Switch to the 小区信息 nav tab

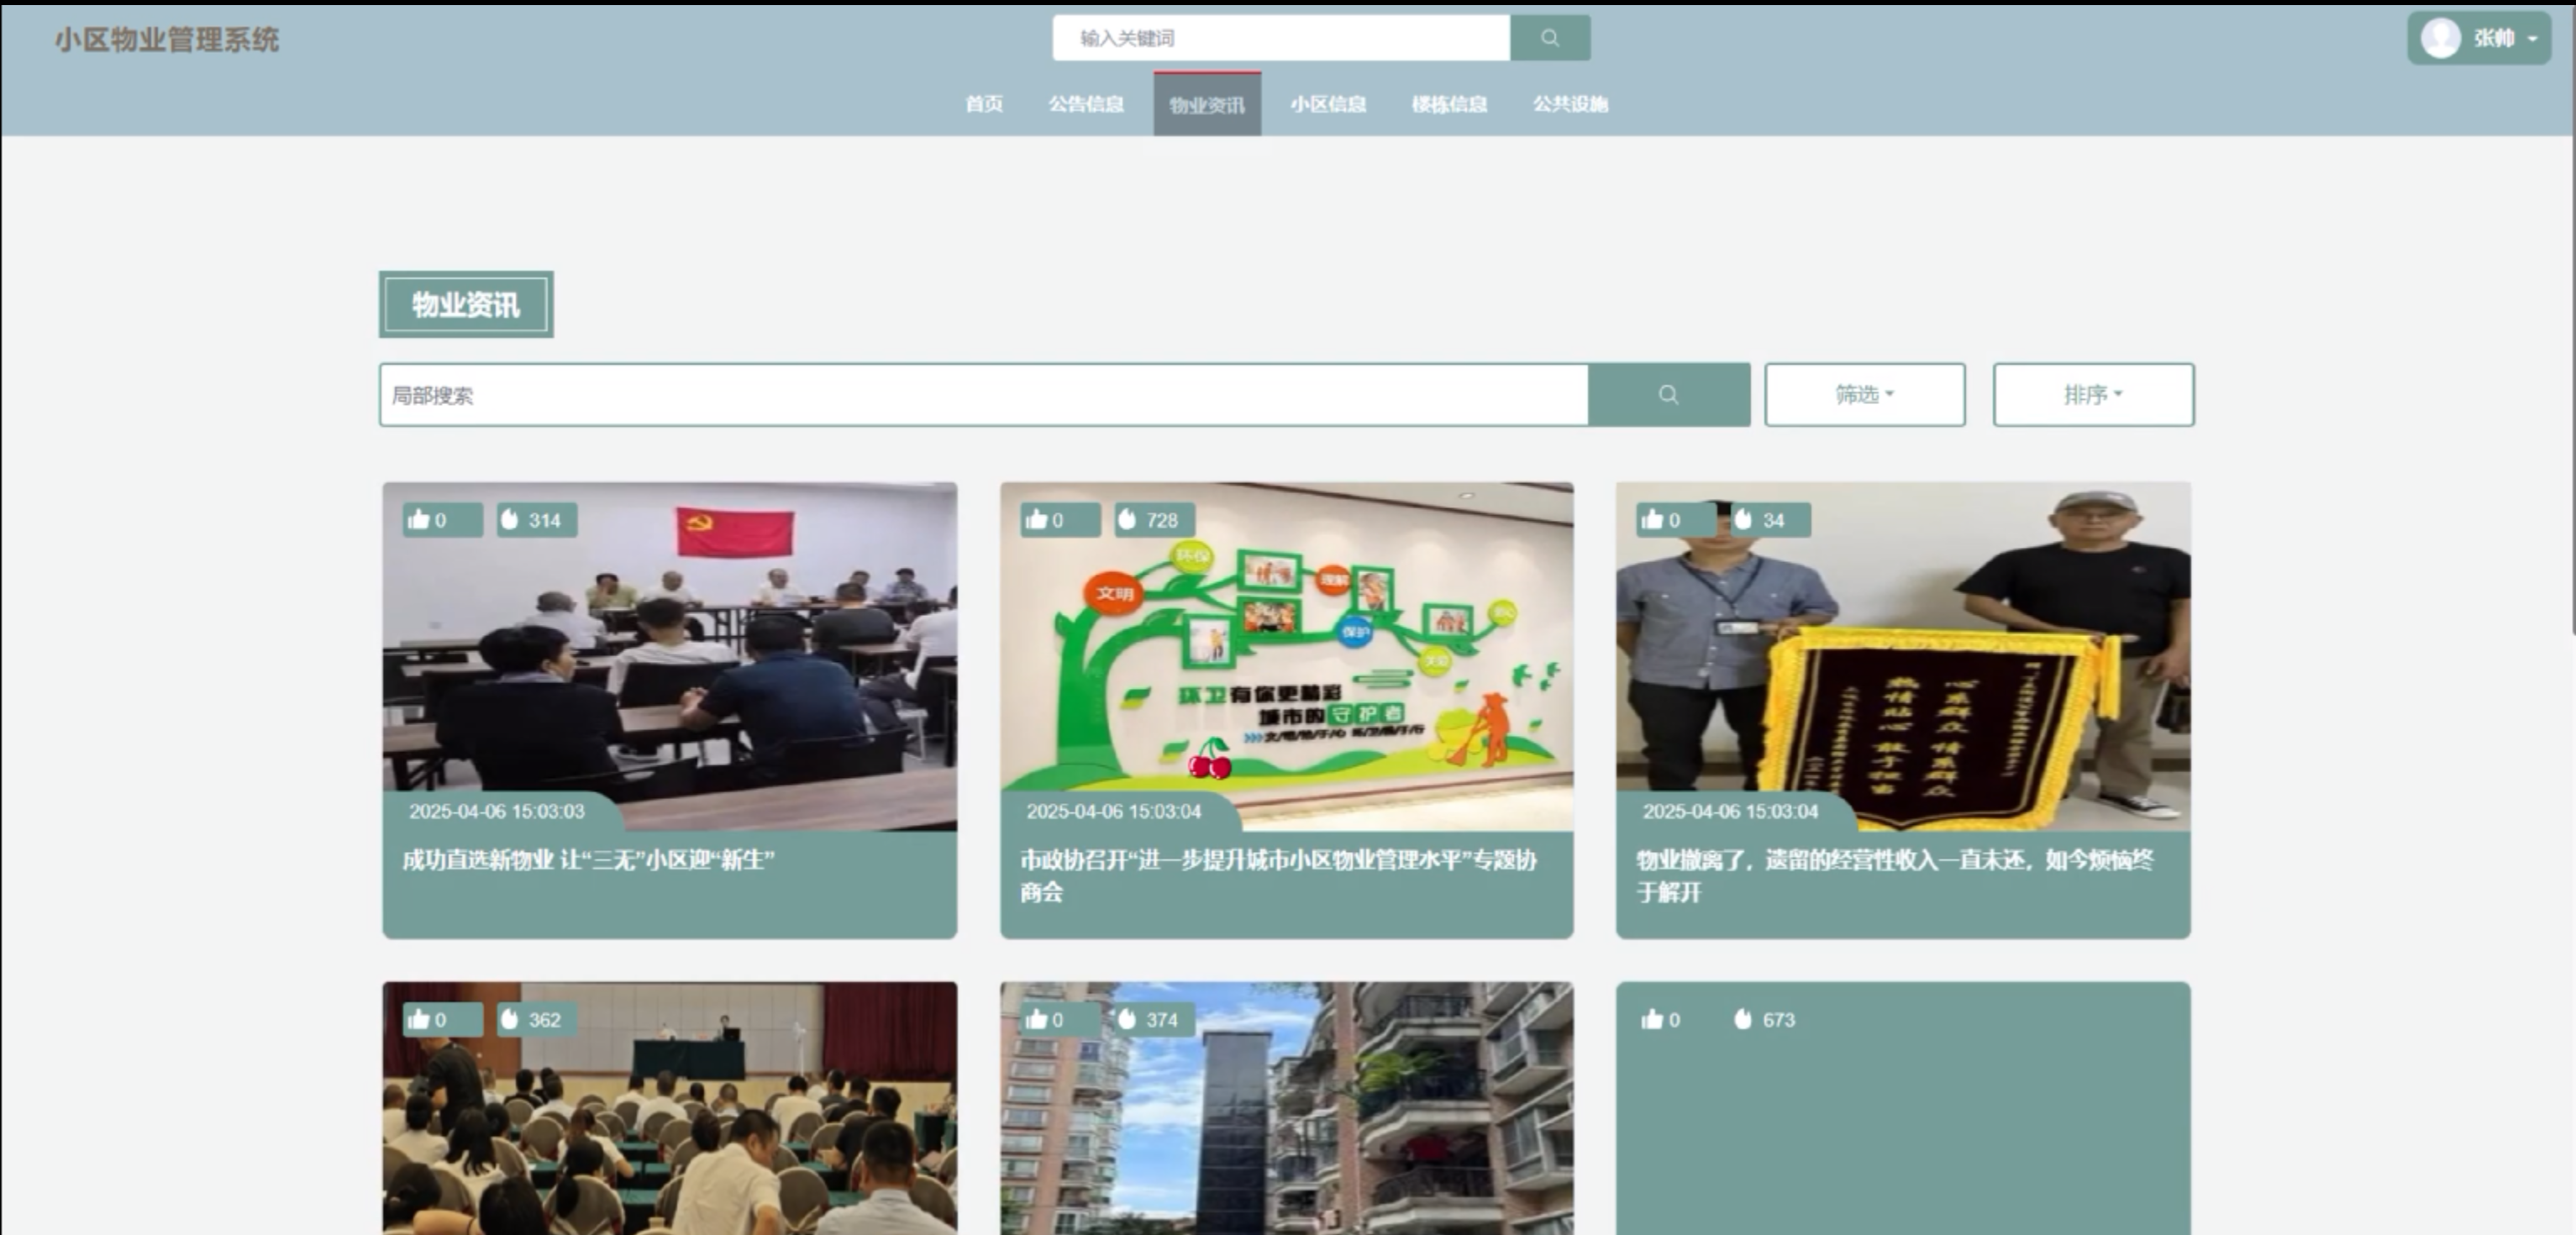[x=1328, y=104]
